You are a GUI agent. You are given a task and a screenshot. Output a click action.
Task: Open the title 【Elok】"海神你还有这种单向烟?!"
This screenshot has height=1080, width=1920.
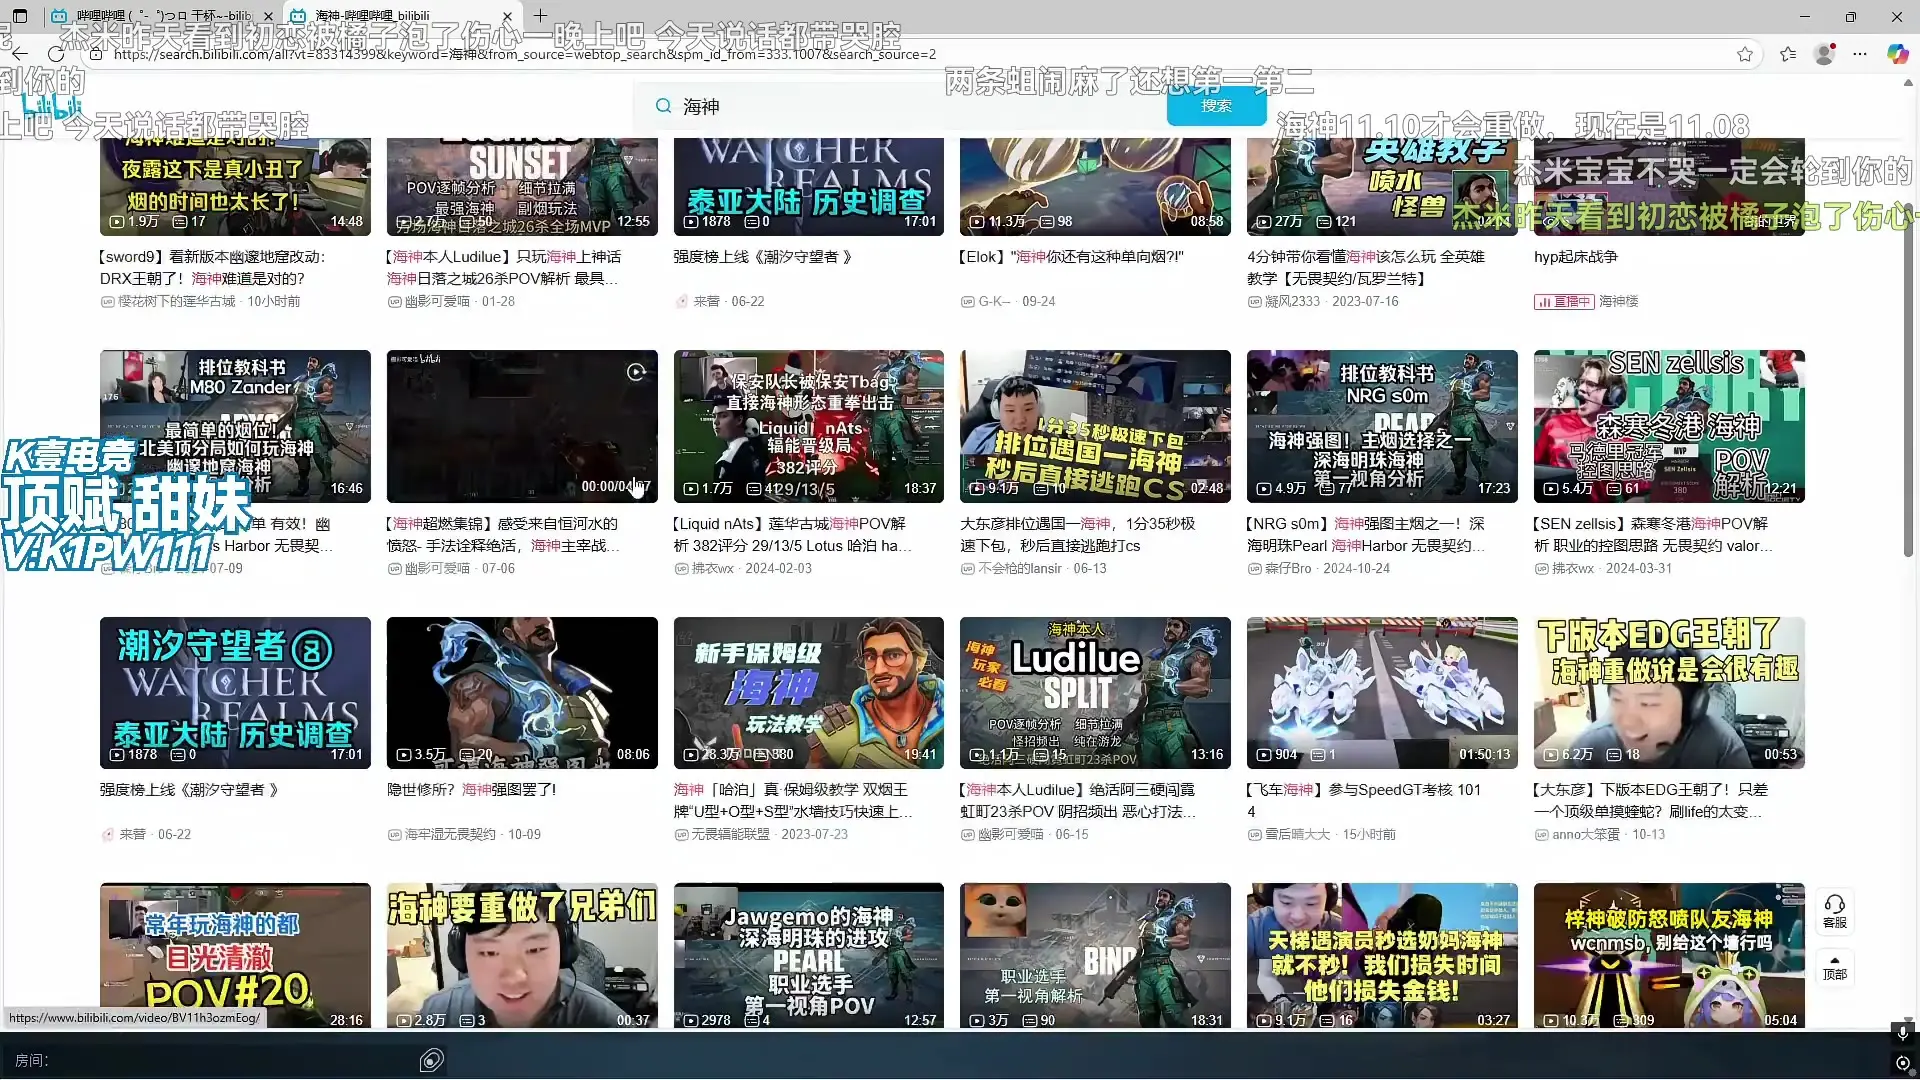(1071, 257)
